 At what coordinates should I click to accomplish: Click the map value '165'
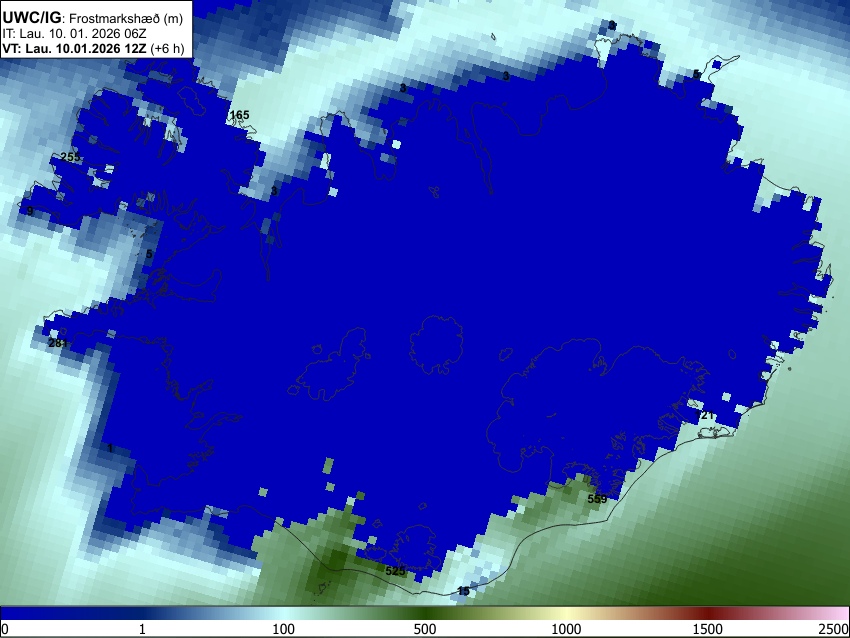click(x=240, y=115)
